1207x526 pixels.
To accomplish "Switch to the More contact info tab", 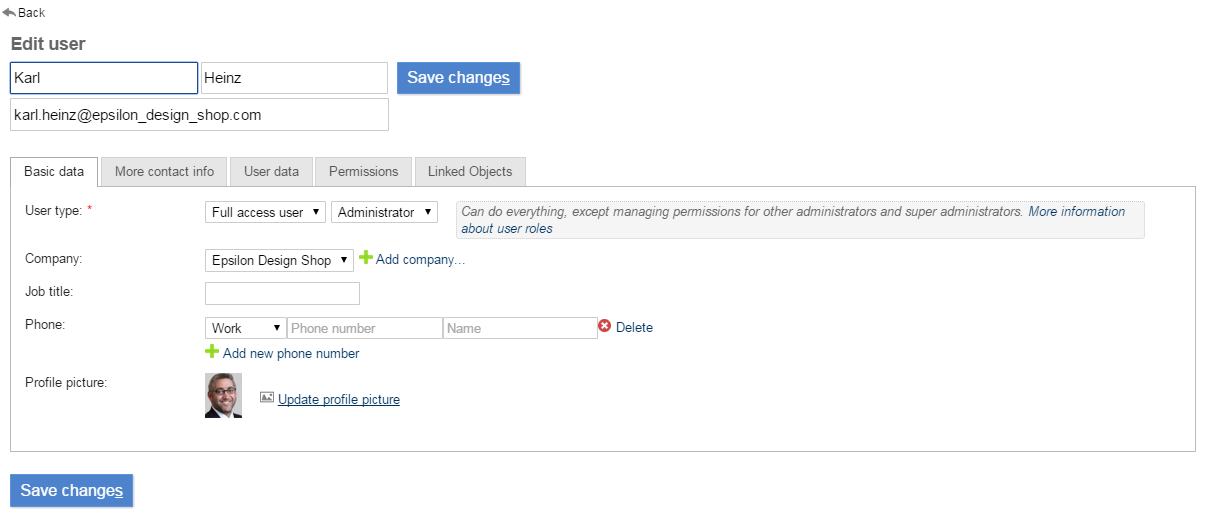I will (164, 171).
